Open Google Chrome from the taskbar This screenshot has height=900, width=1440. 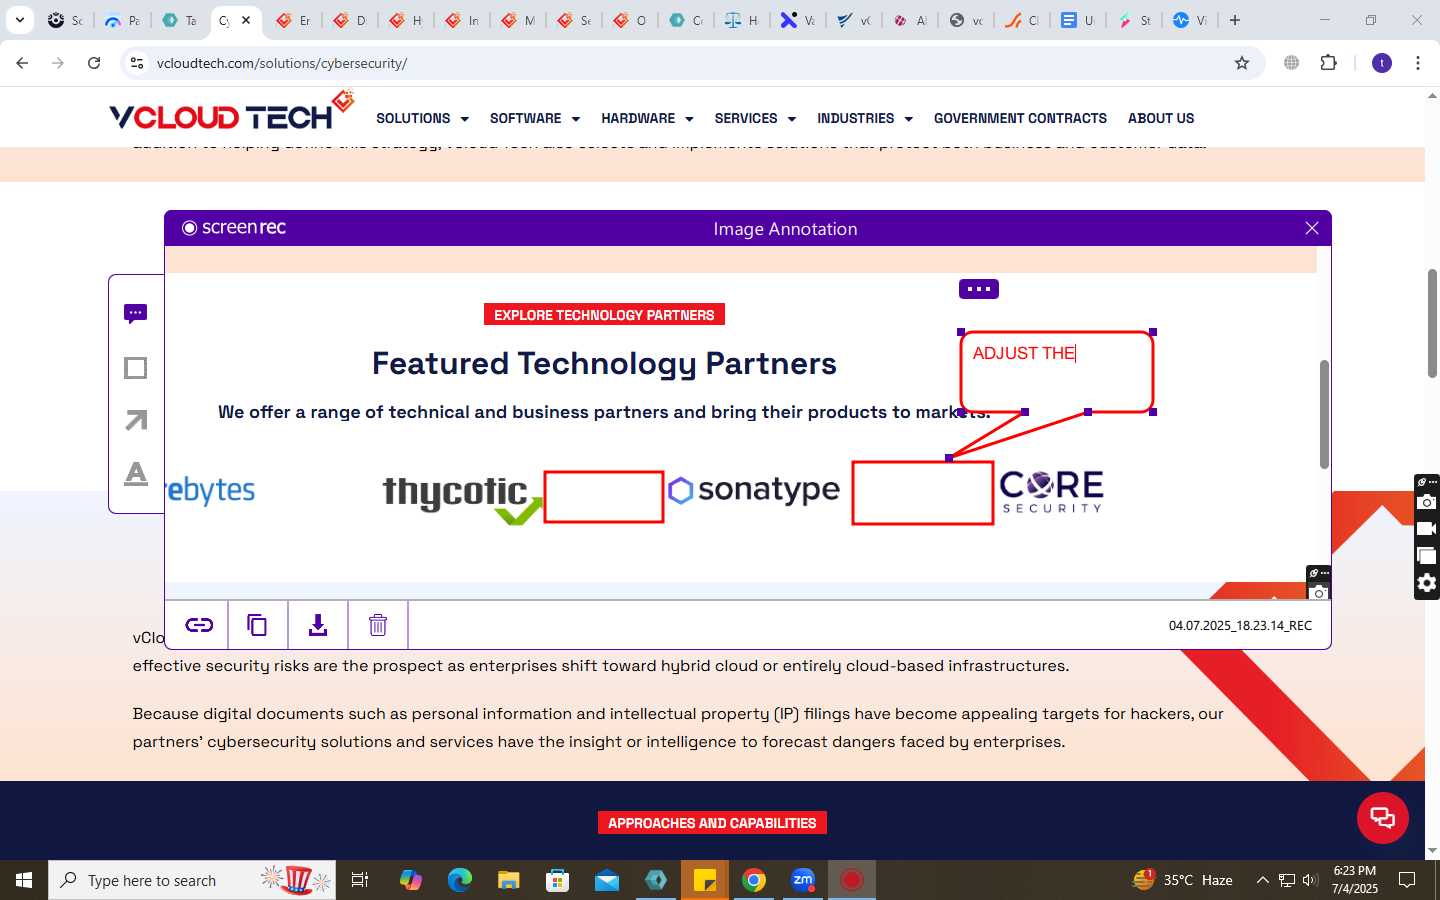pyautogui.click(x=754, y=880)
